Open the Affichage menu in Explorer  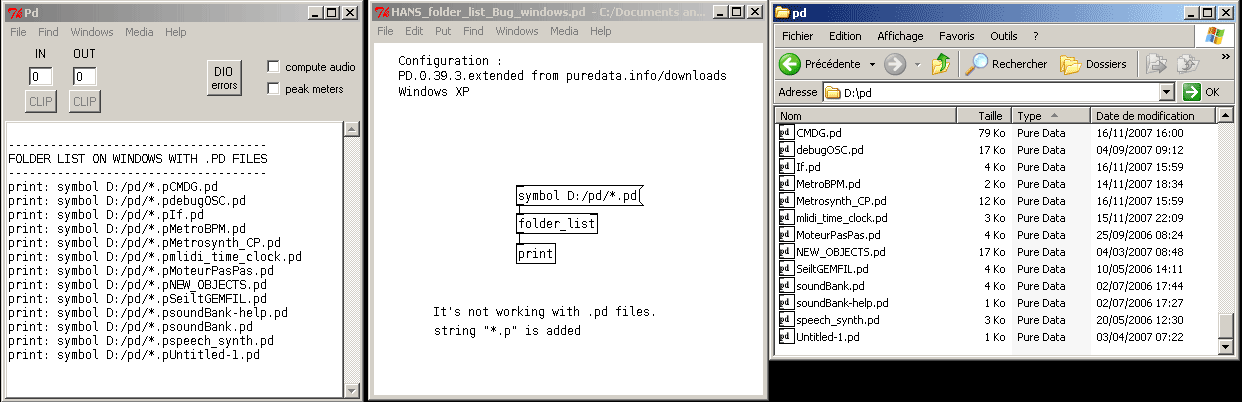900,36
